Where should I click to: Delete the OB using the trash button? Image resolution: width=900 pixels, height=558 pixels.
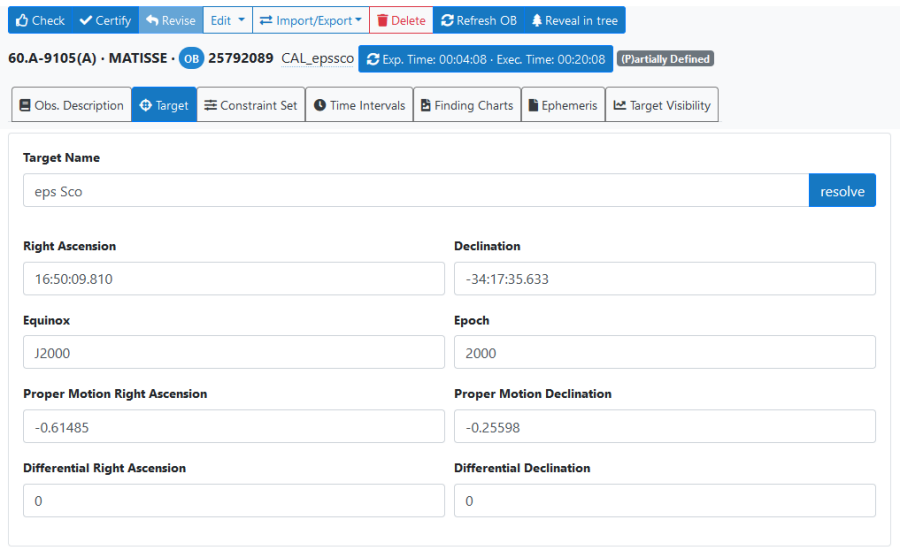401,20
